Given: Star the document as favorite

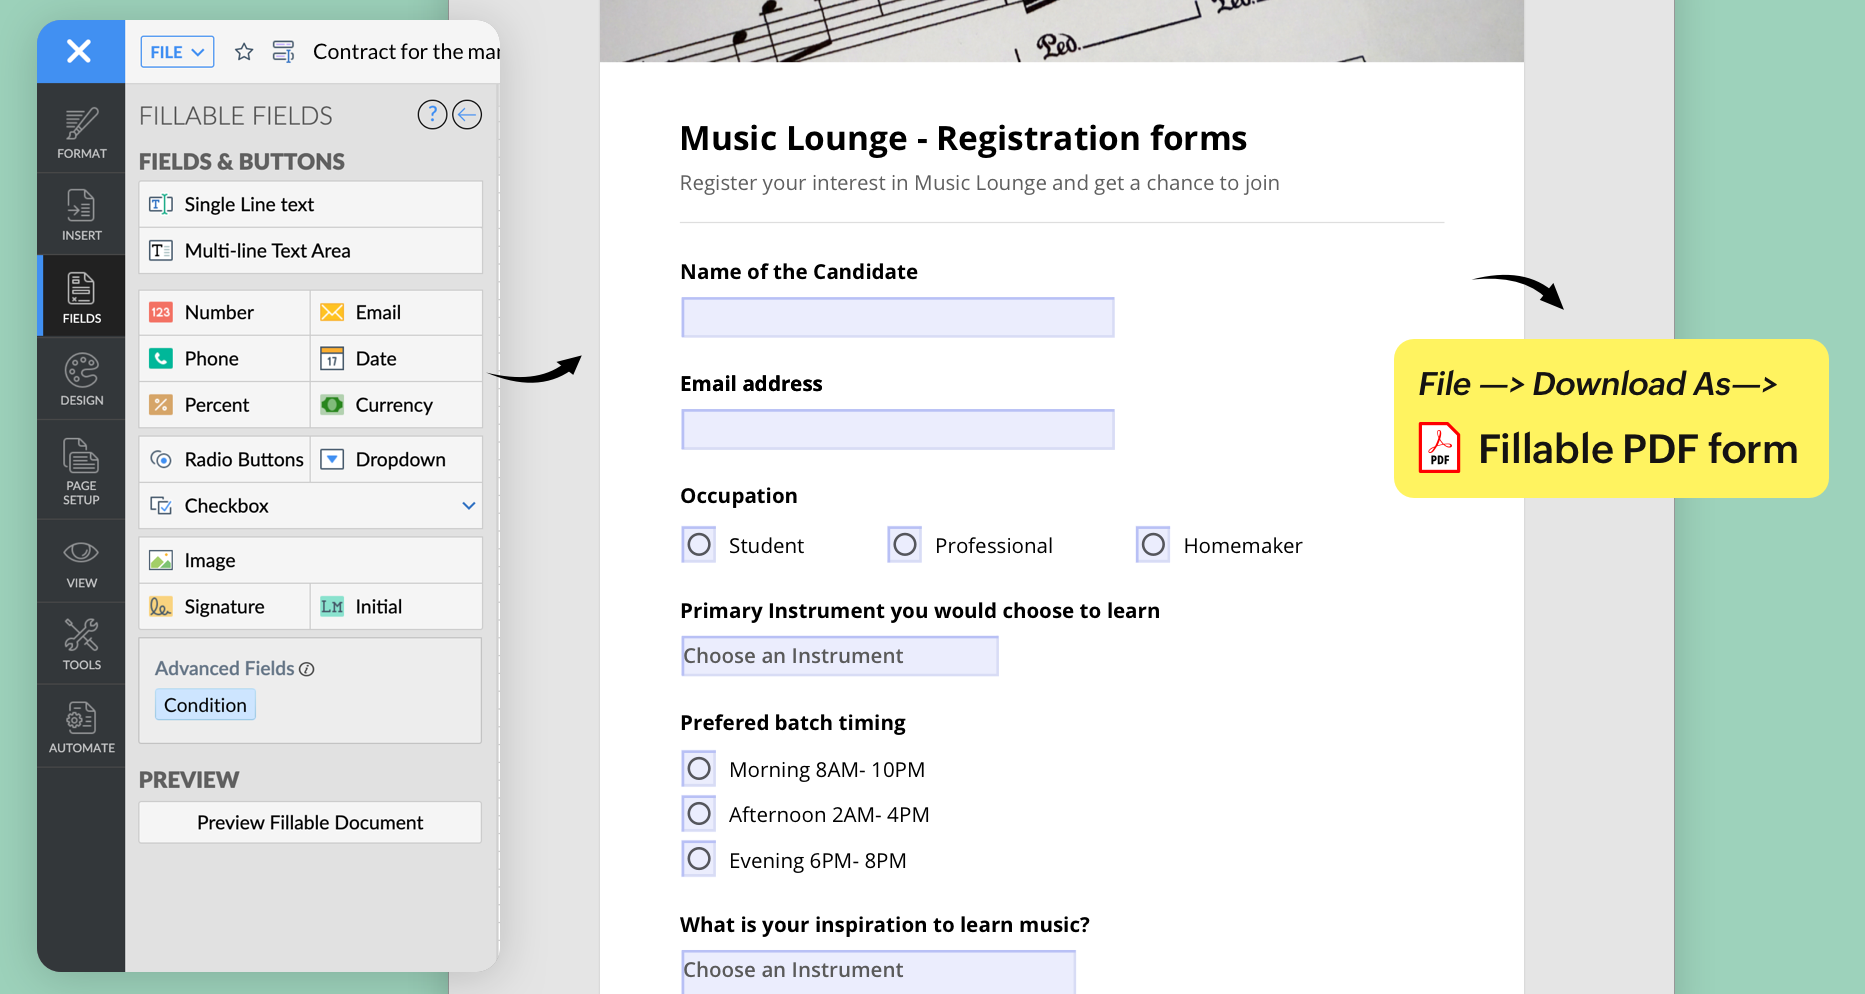Looking at the screenshot, I should coord(244,52).
